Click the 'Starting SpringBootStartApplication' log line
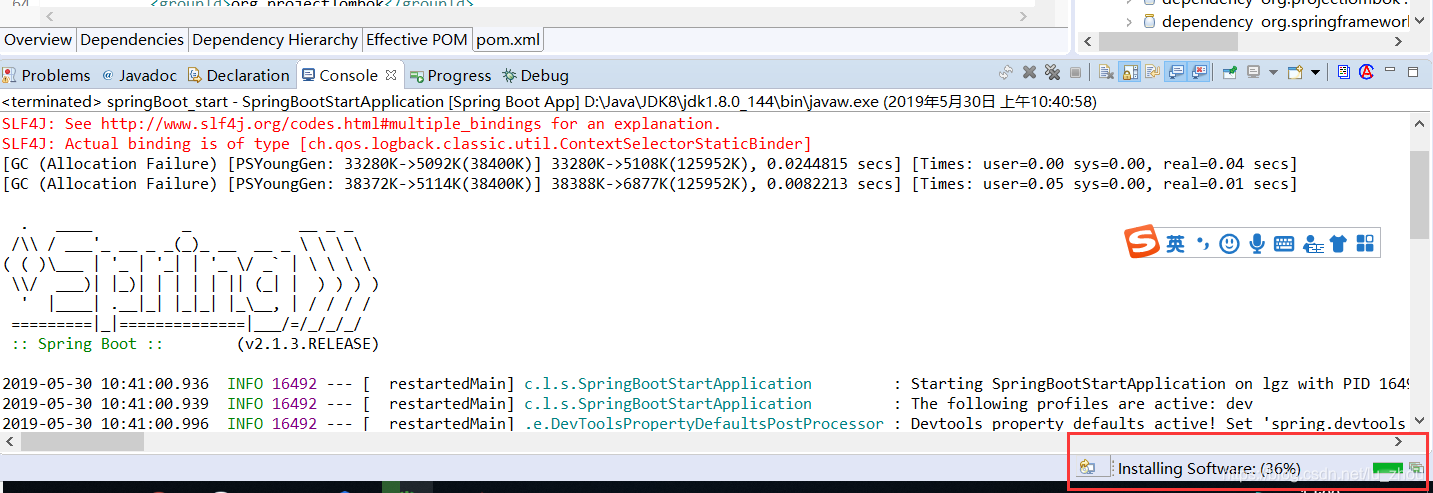 pos(706,384)
